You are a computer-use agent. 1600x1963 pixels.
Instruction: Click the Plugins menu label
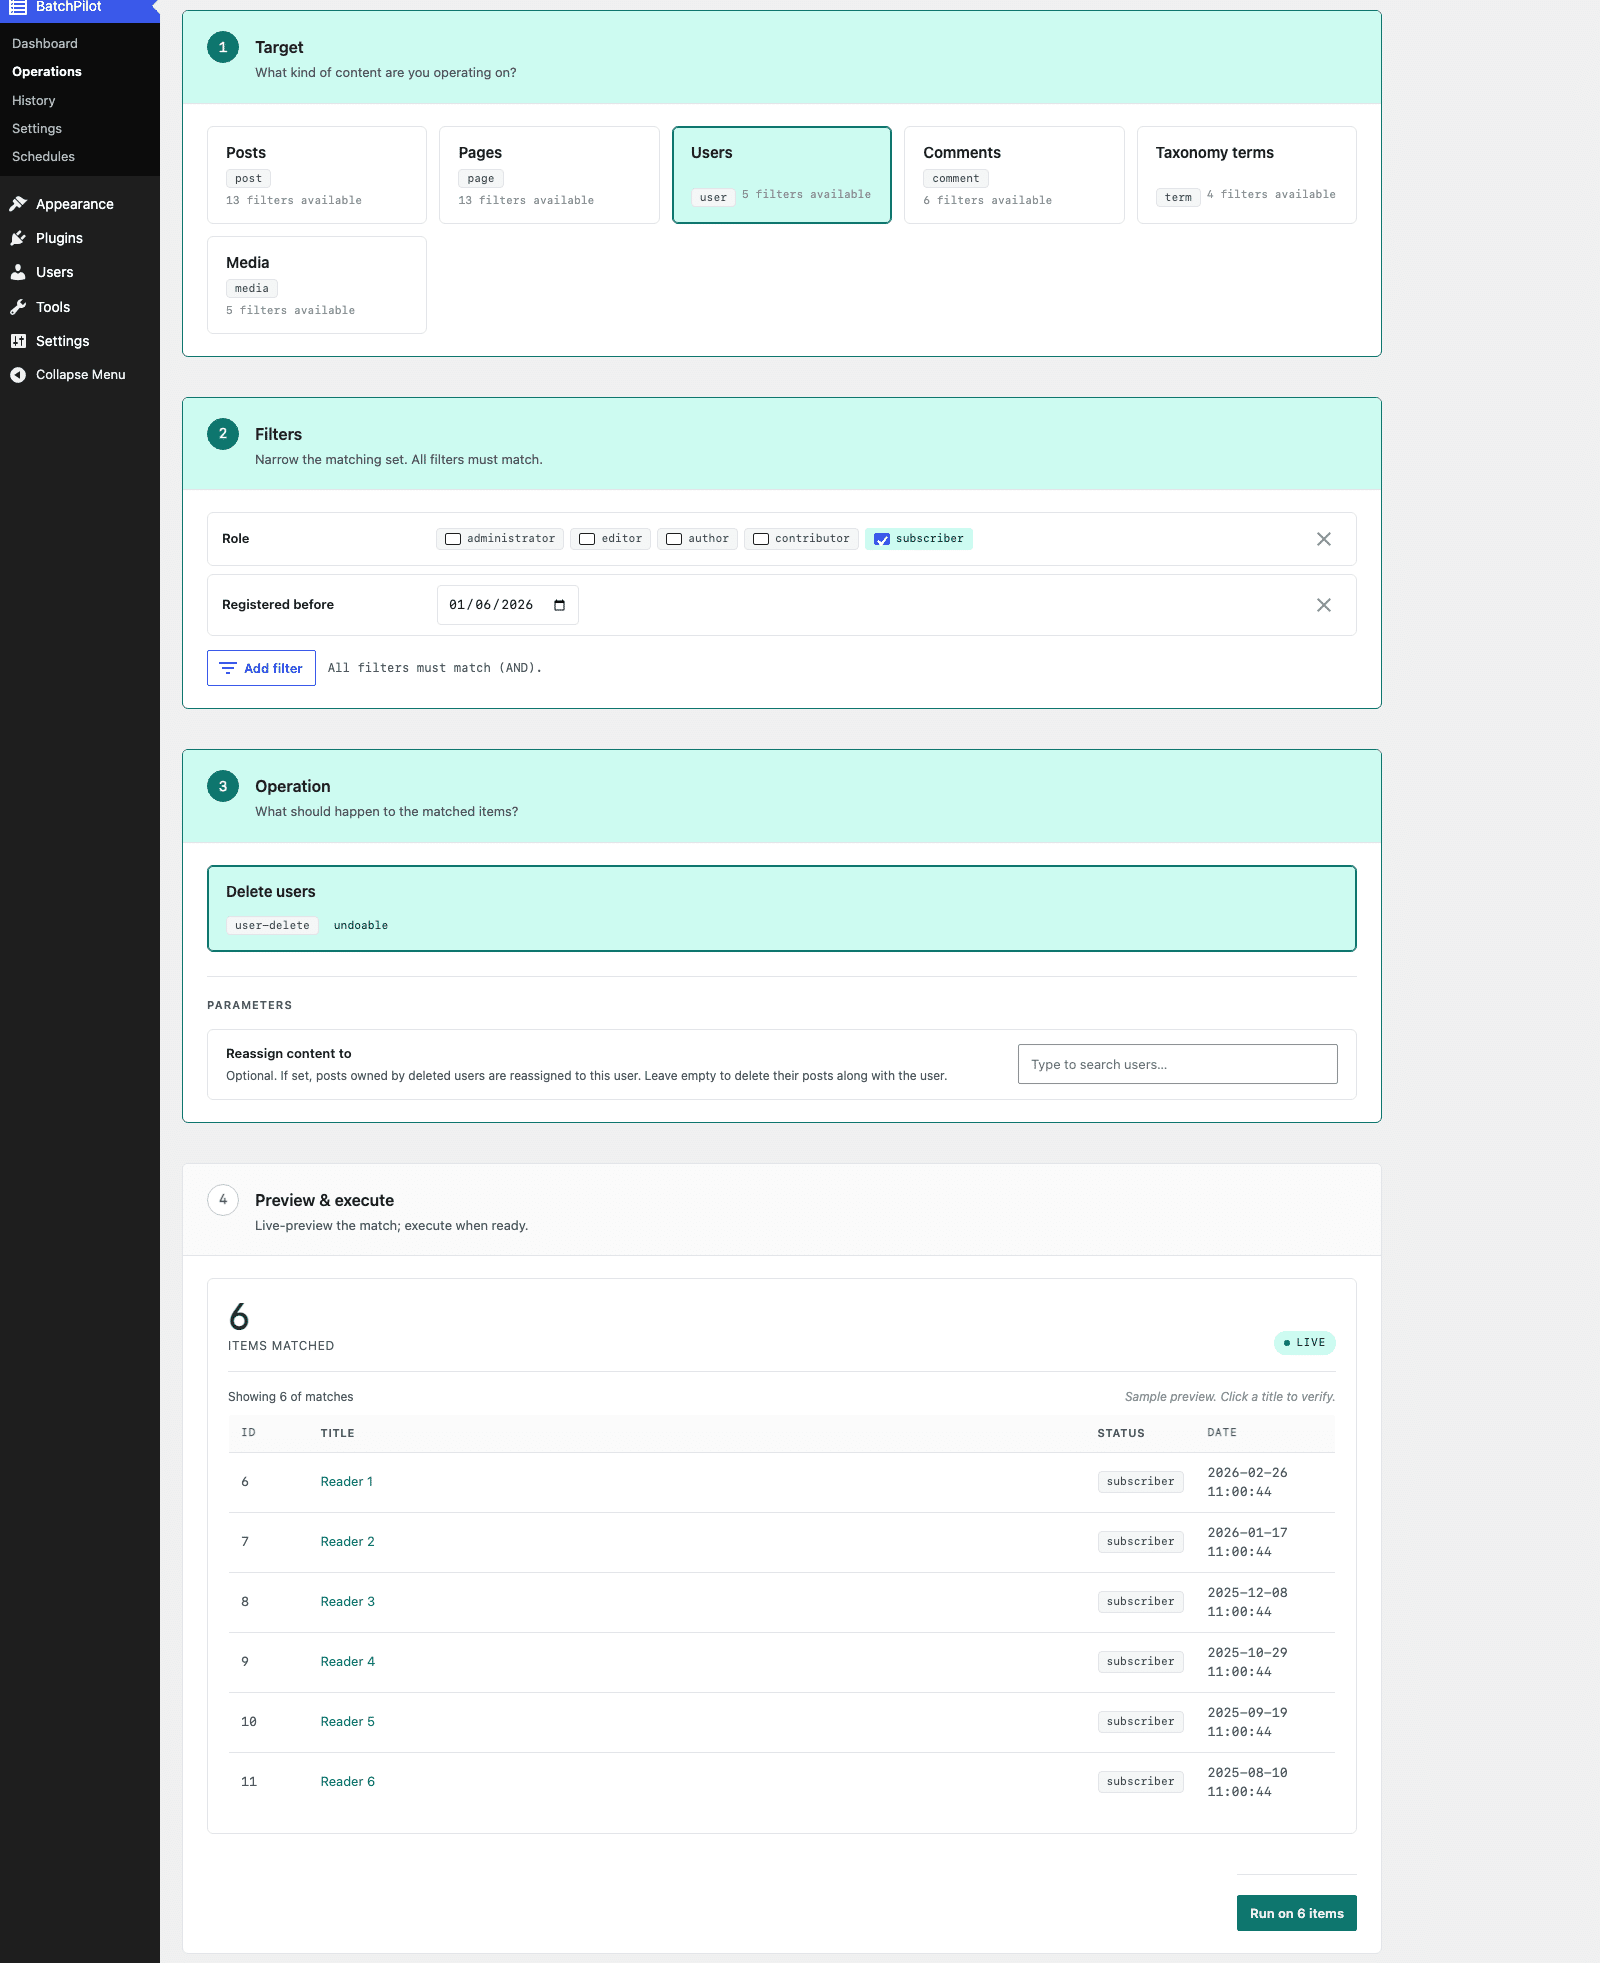(59, 238)
